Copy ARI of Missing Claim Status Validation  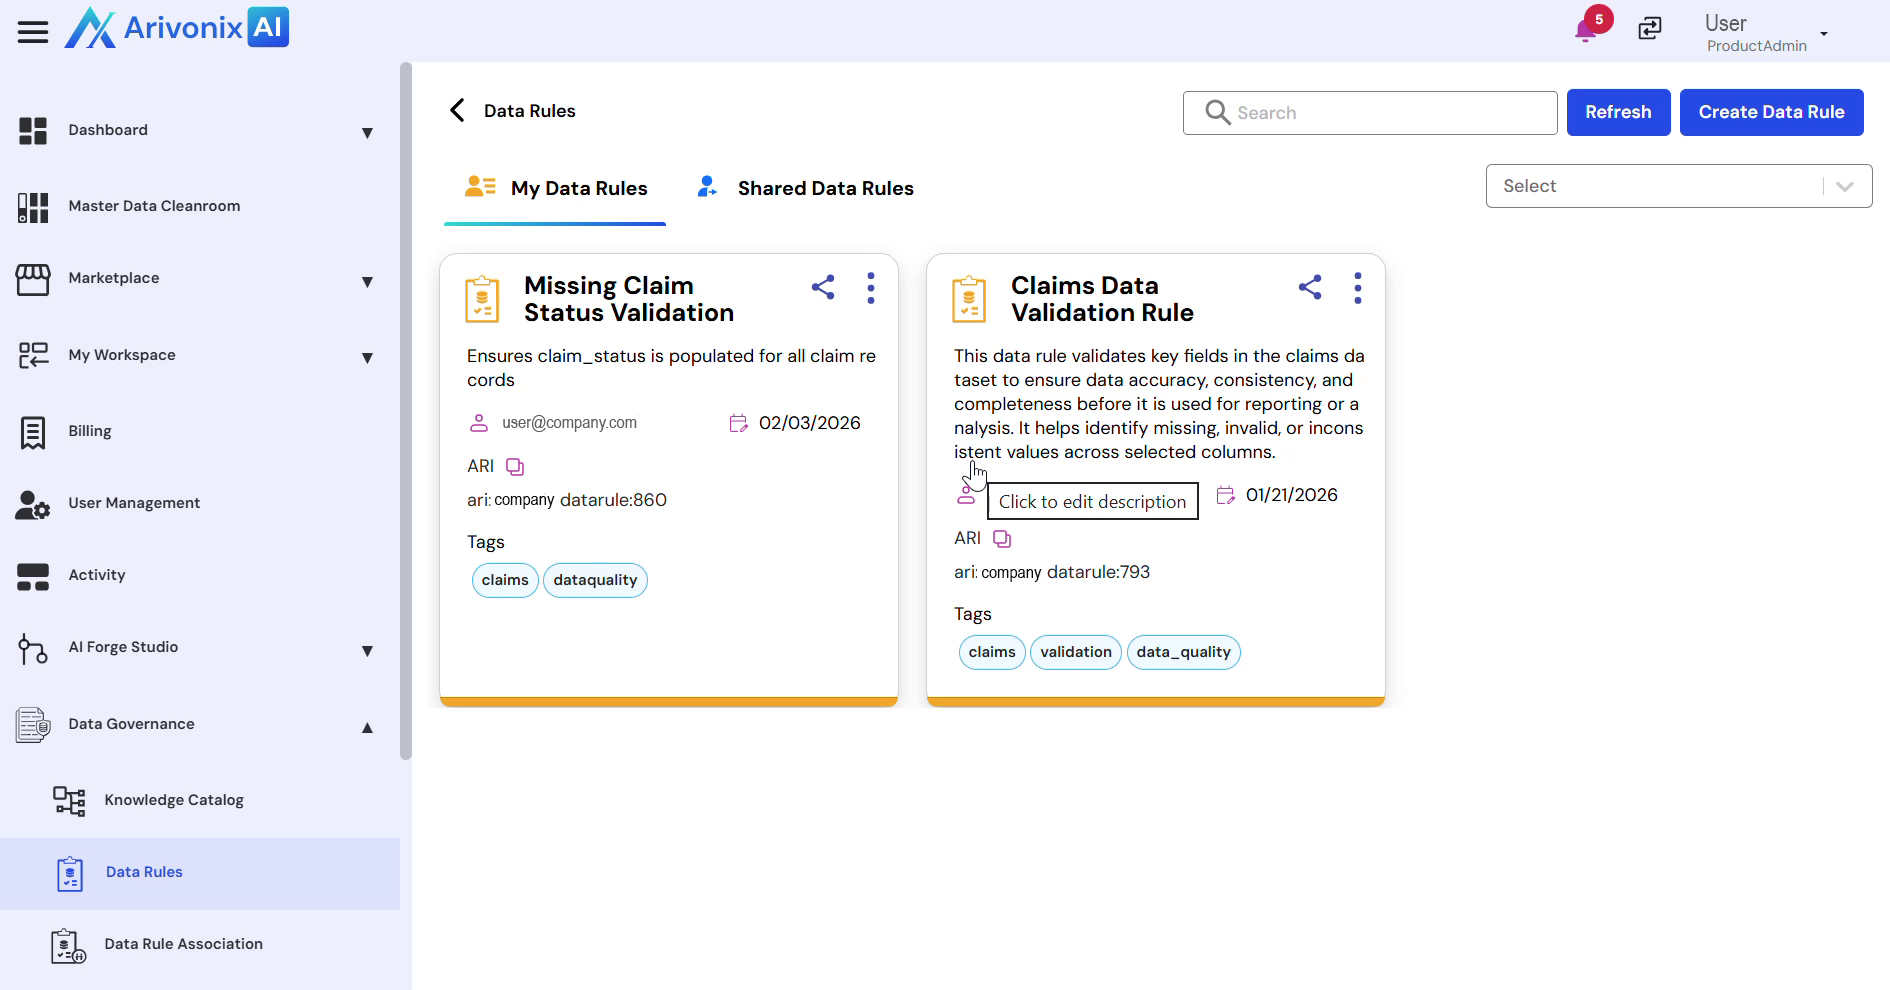tap(515, 467)
